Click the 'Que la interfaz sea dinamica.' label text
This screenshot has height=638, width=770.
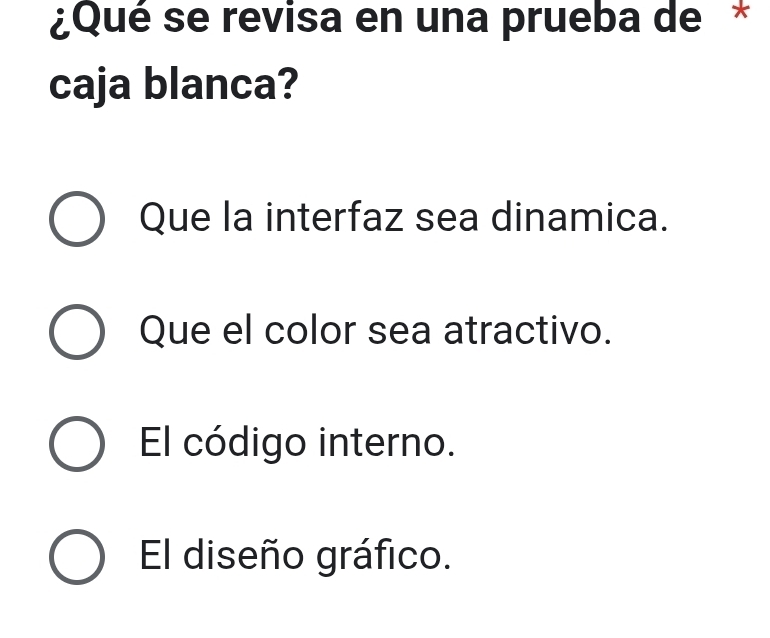(404, 218)
